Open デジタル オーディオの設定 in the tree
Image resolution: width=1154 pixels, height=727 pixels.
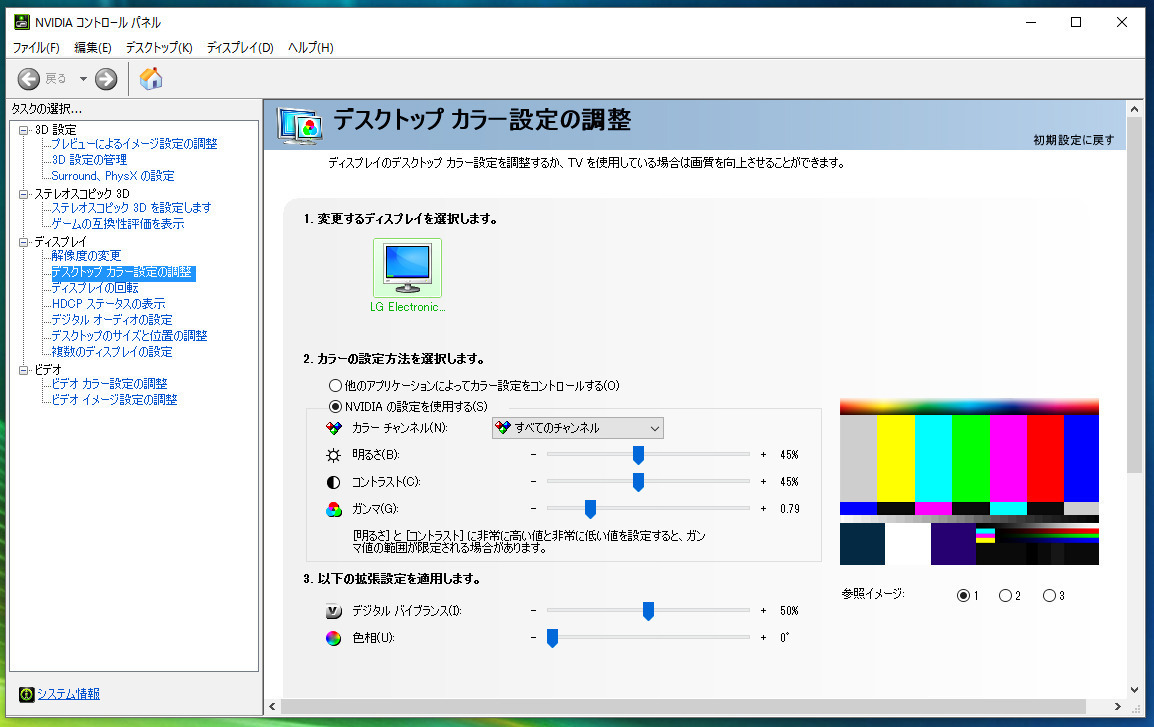click(112, 320)
